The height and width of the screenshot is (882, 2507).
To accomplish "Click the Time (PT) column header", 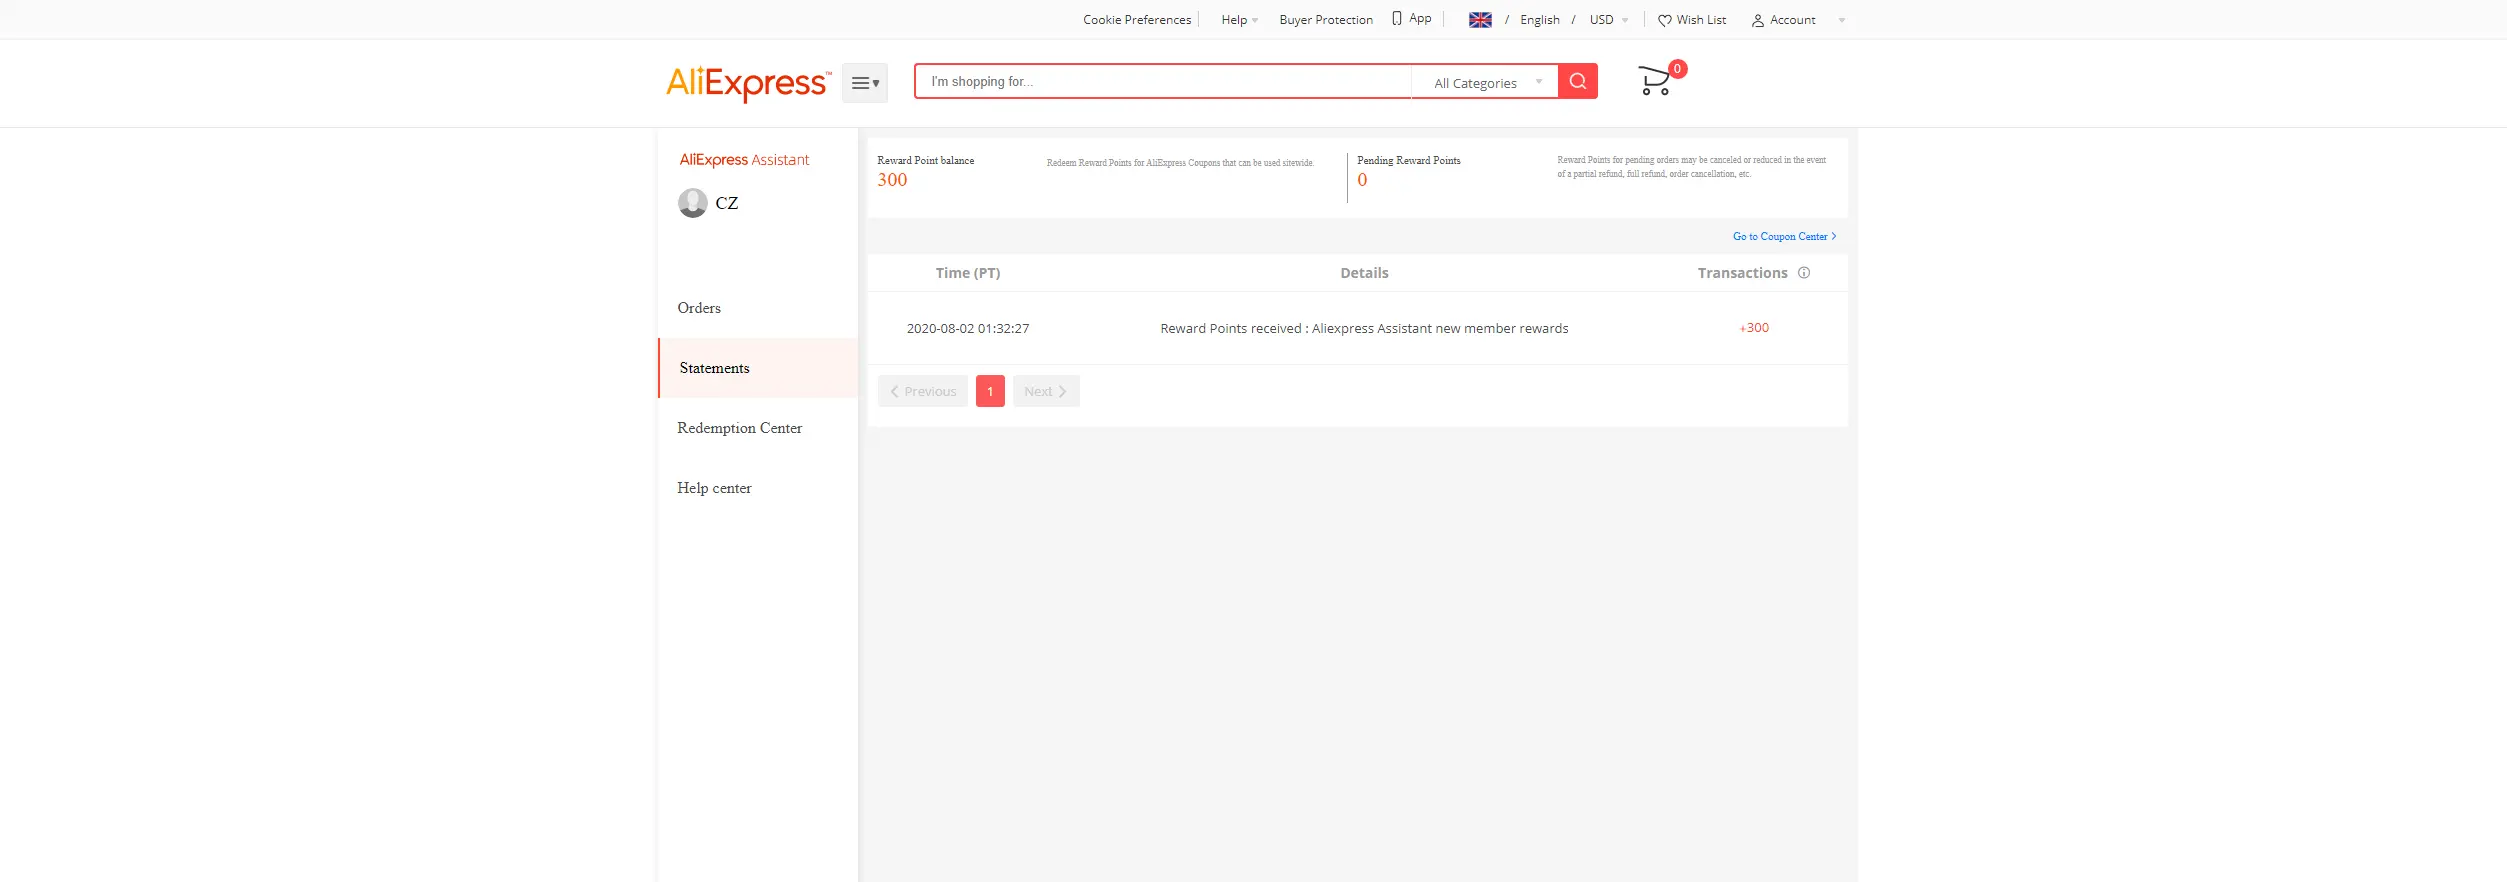I will point(968,273).
